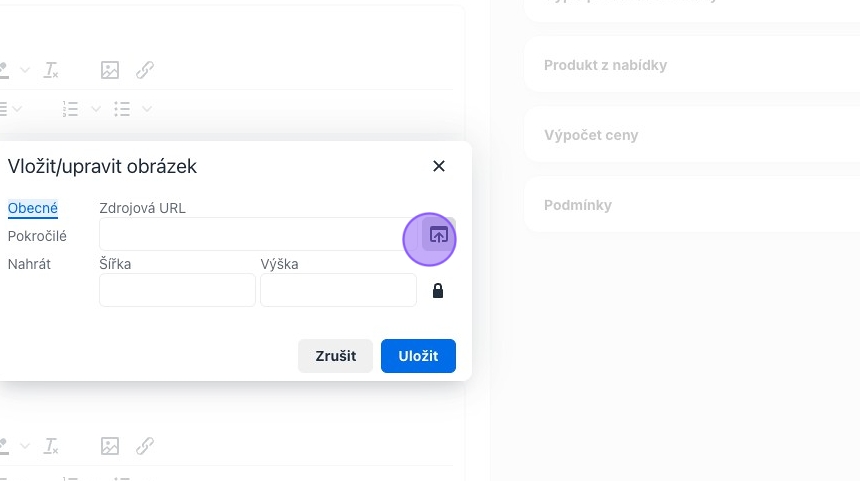Close the Vložit/upravit obrázek dialog
The width and height of the screenshot is (860, 481).
pos(439,166)
